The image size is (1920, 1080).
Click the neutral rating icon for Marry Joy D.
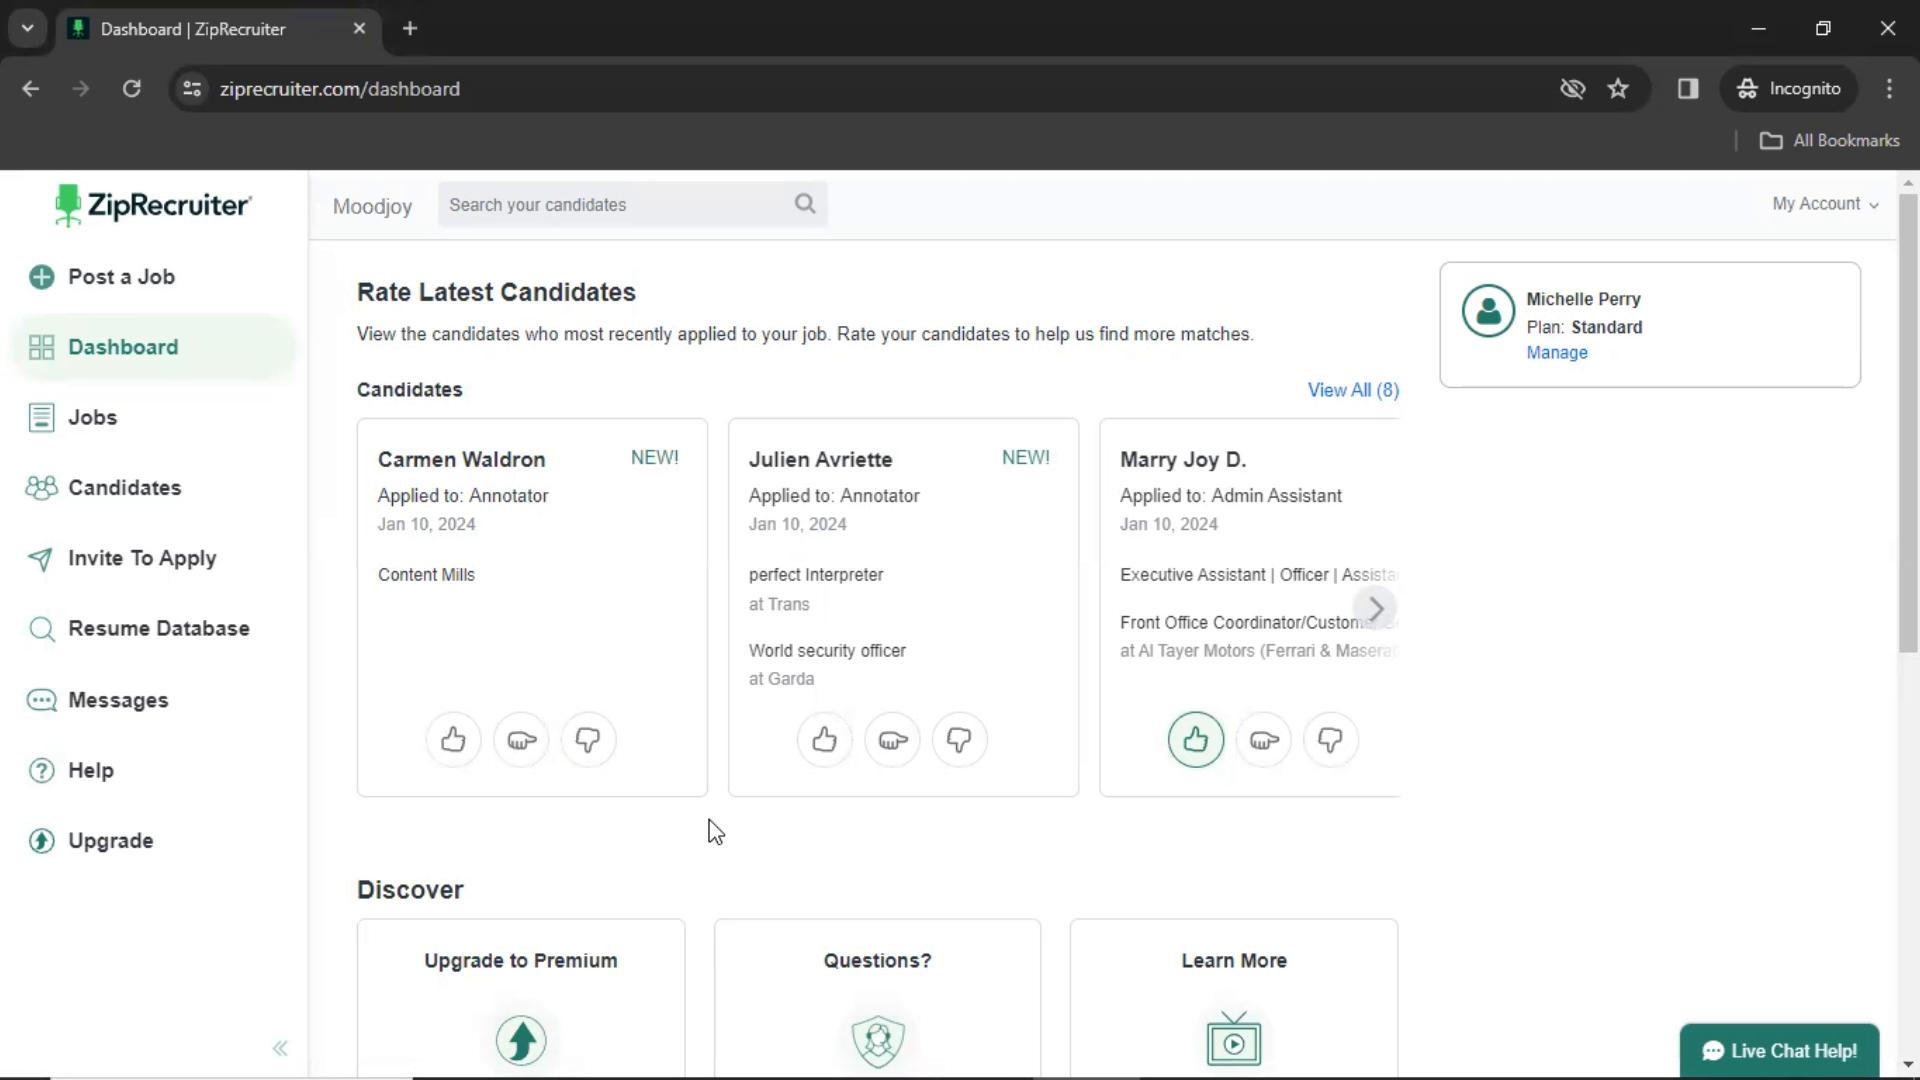point(1263,740)
